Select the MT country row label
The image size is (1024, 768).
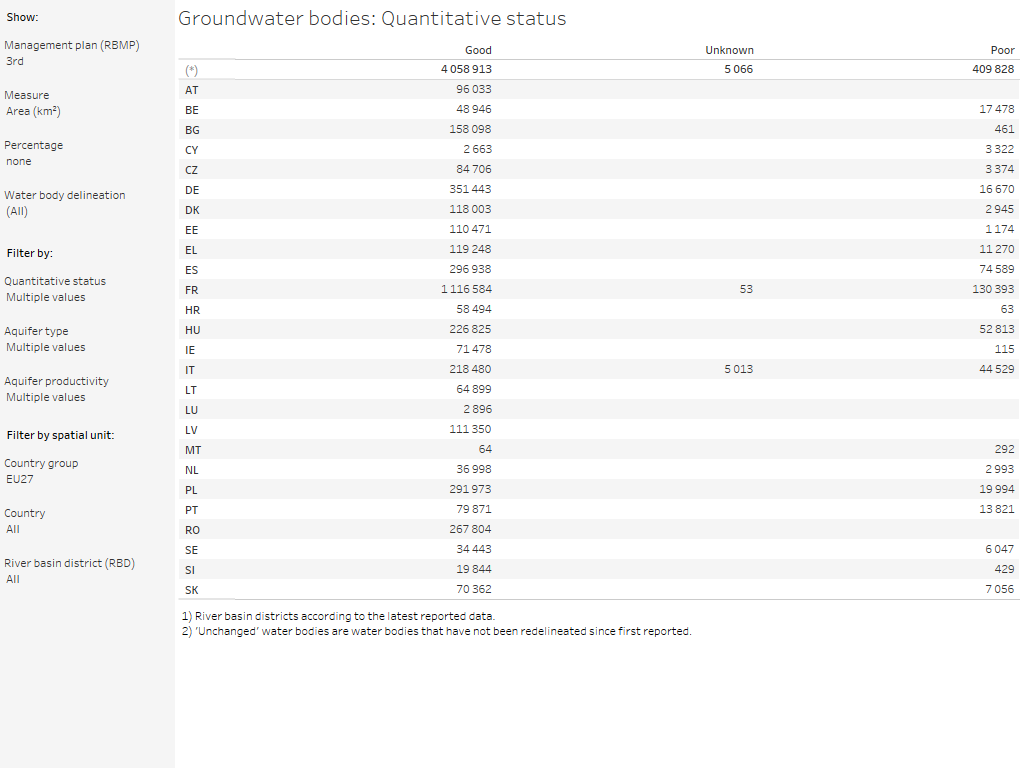click(193, 450)
